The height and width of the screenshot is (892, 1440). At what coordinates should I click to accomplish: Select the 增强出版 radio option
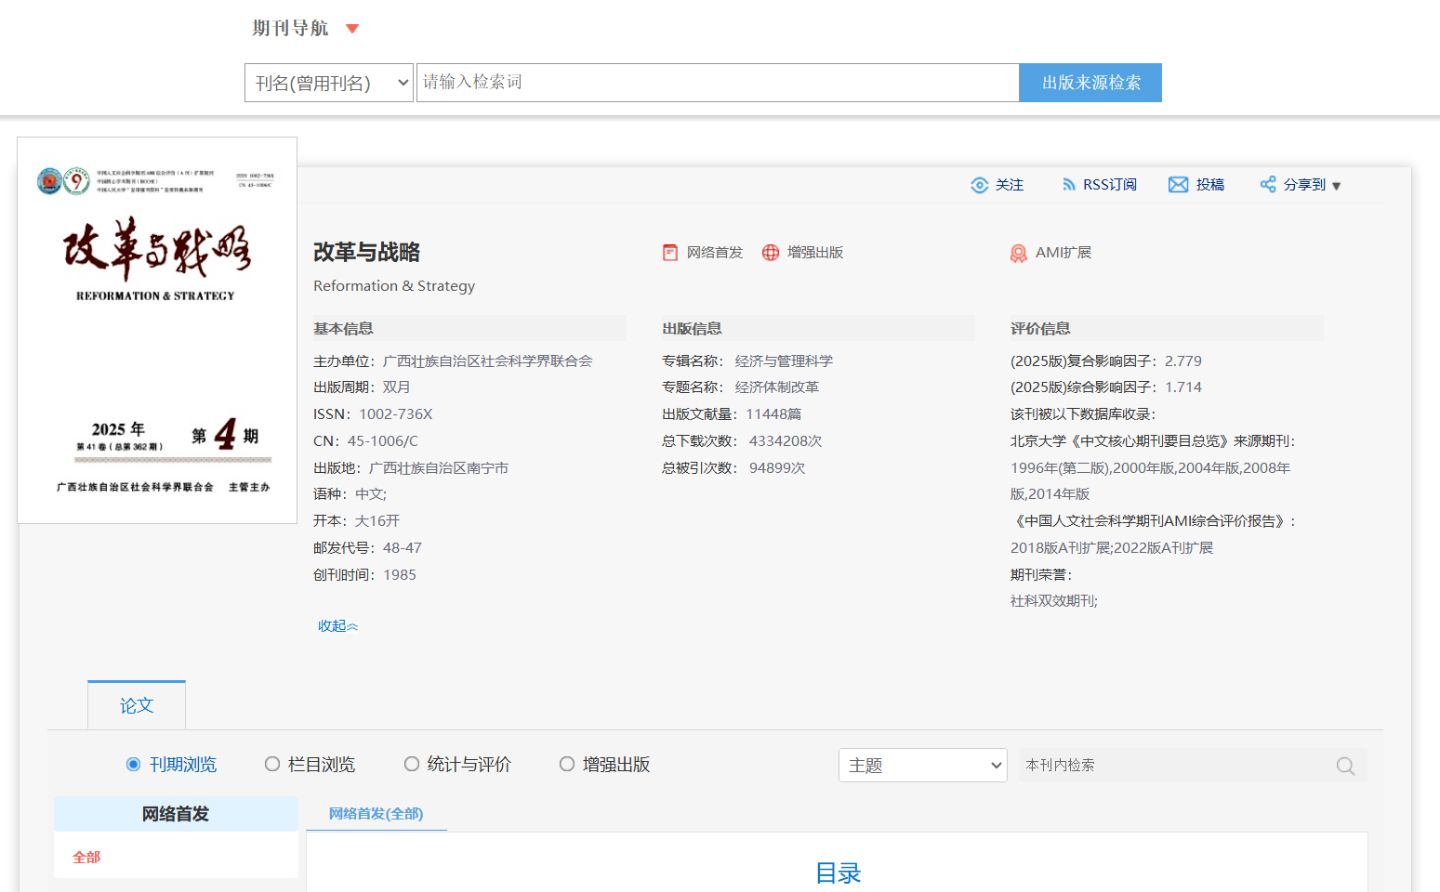click(x=567, y=765)
